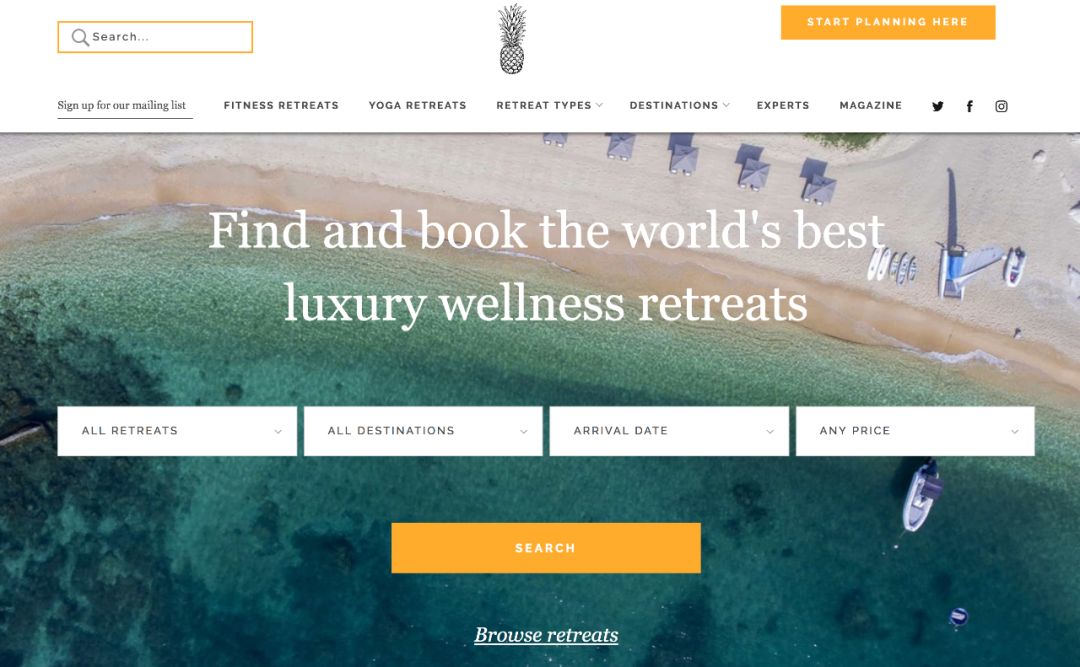Screen dimensions: 1080x667
Task: Open the Magazine menu item
Action: [871, 105]
